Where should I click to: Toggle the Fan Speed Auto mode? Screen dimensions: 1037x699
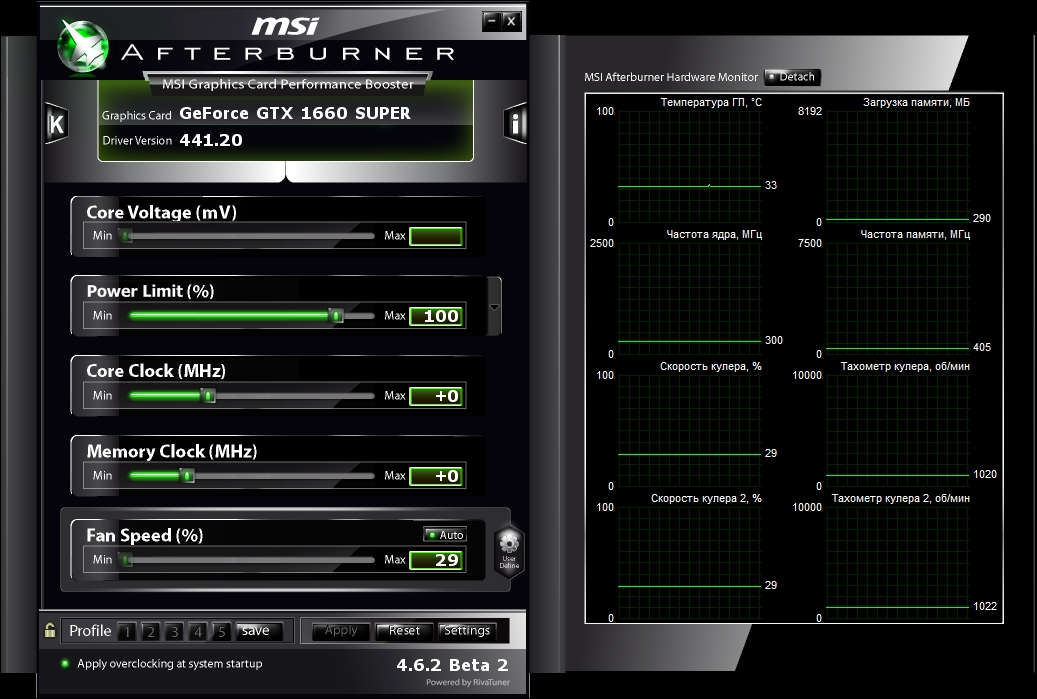445,535
